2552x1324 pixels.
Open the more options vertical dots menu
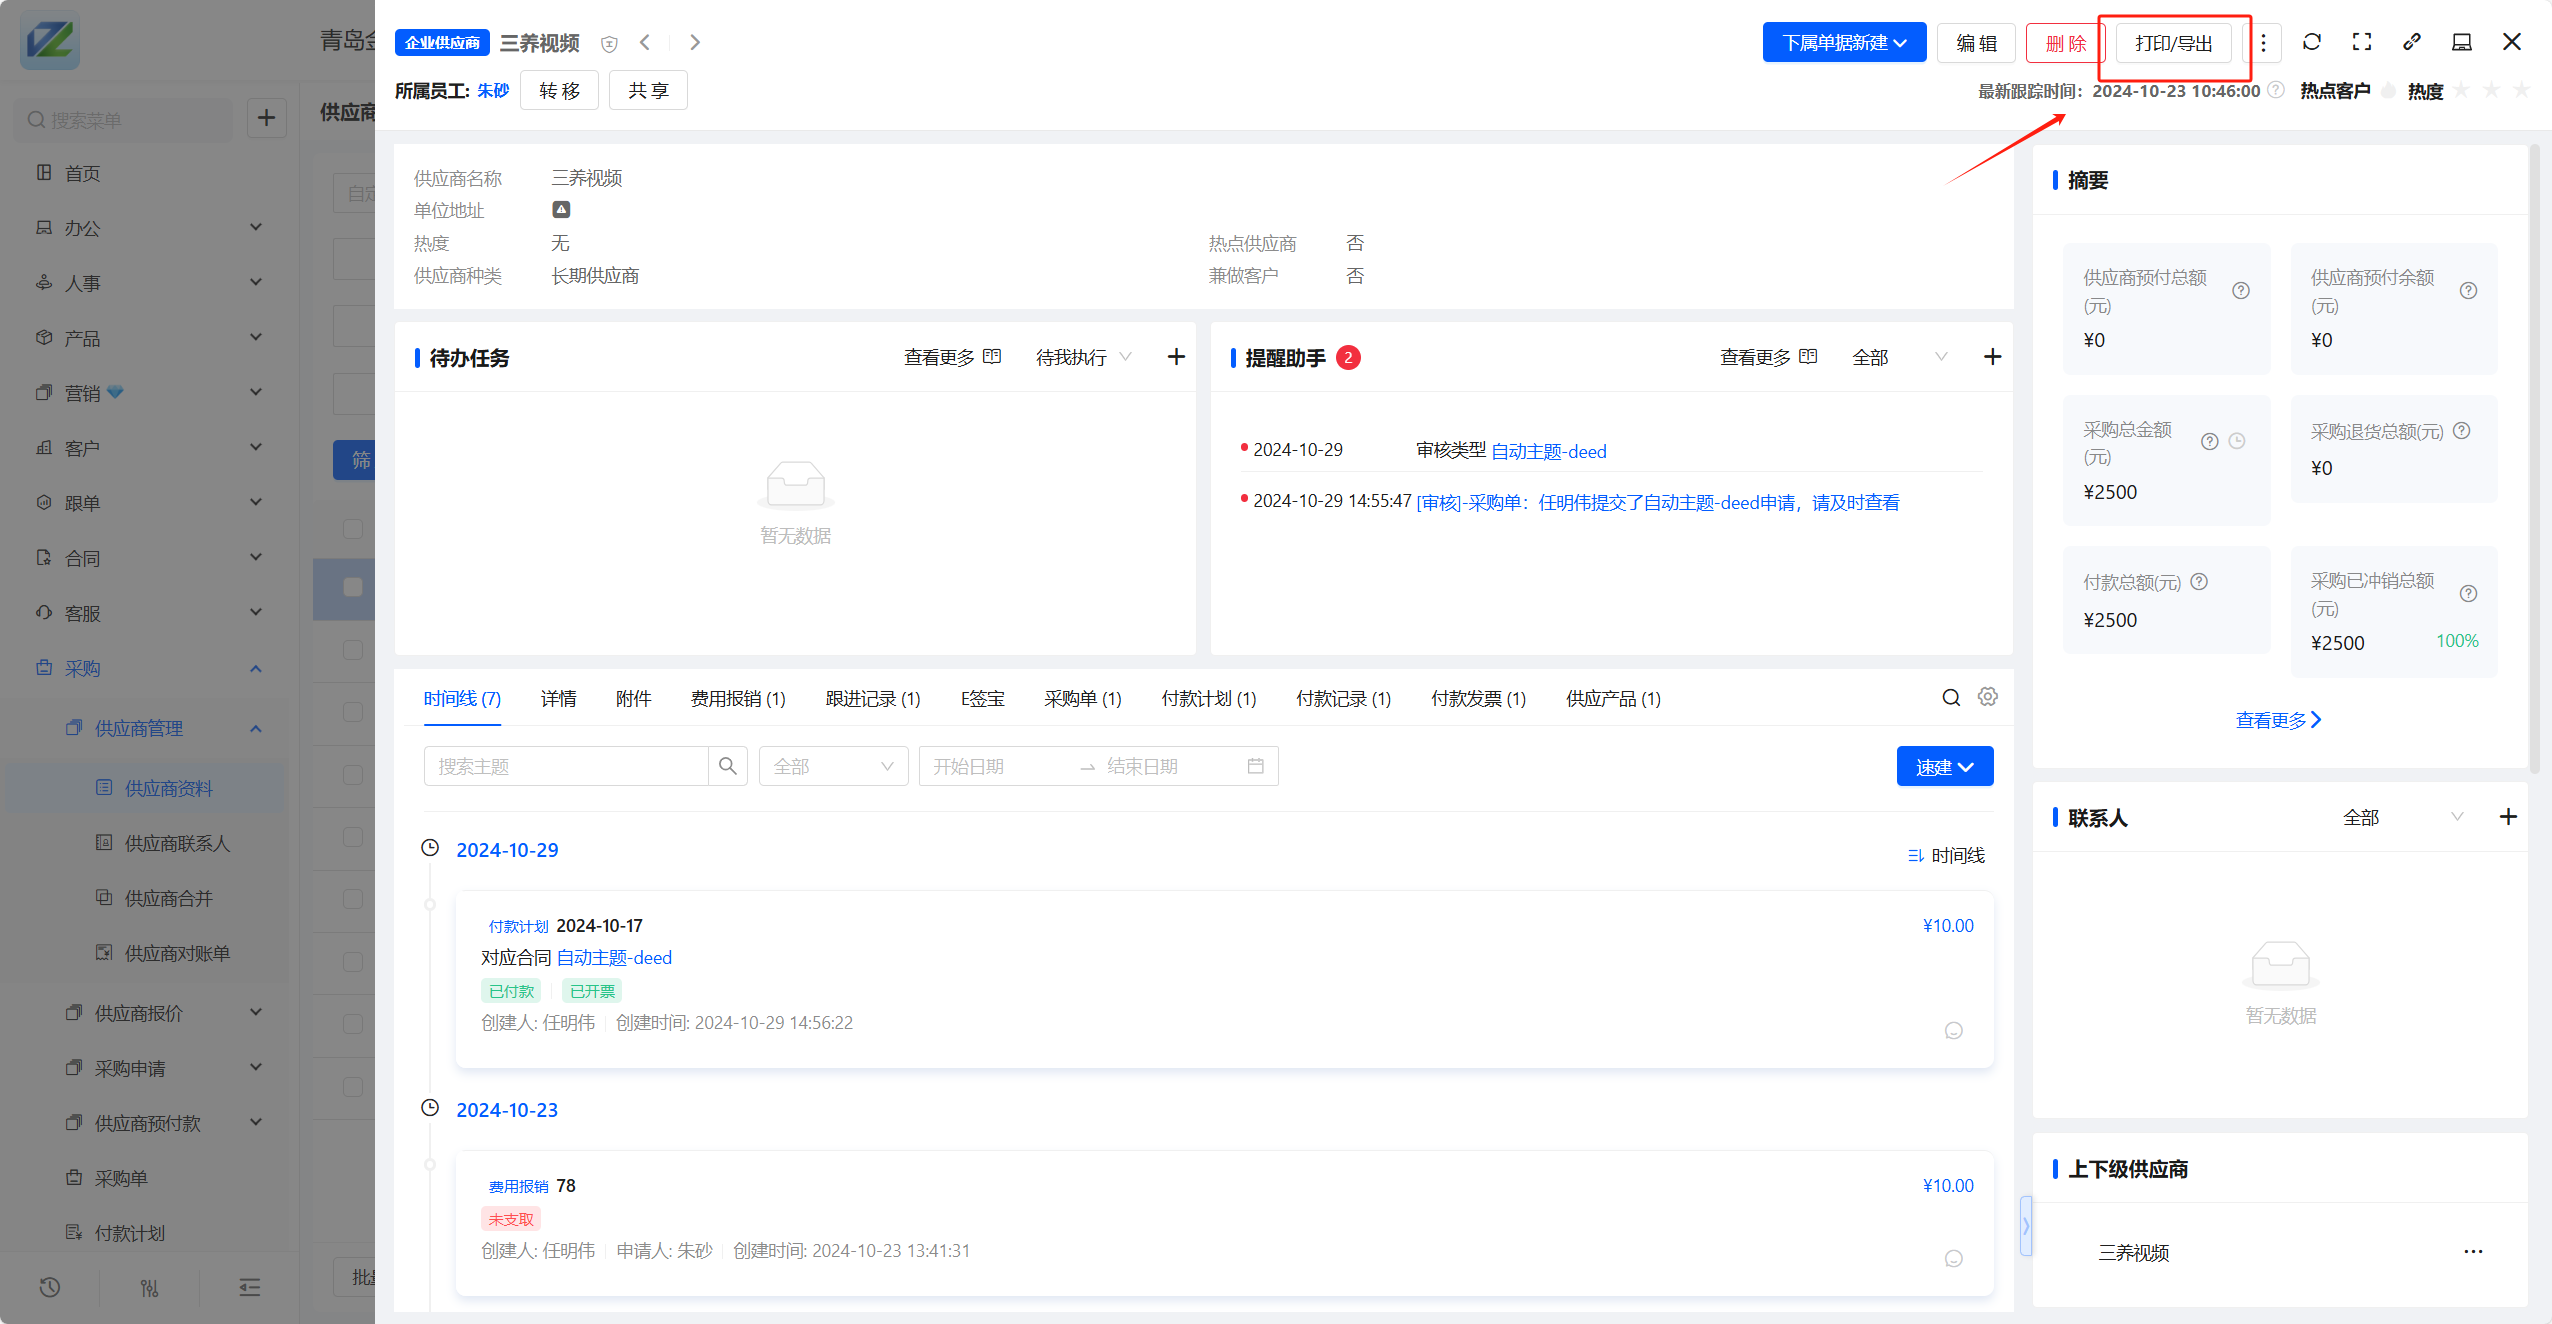pyautogui.click(x=2264, y=42)
